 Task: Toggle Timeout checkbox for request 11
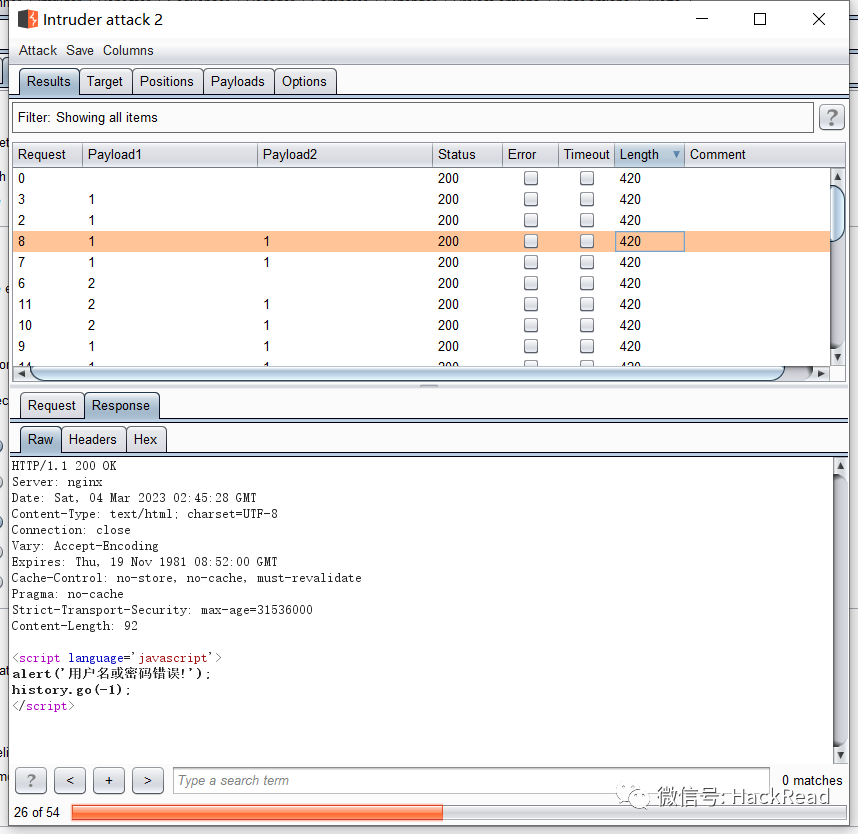tap(587, 304)
